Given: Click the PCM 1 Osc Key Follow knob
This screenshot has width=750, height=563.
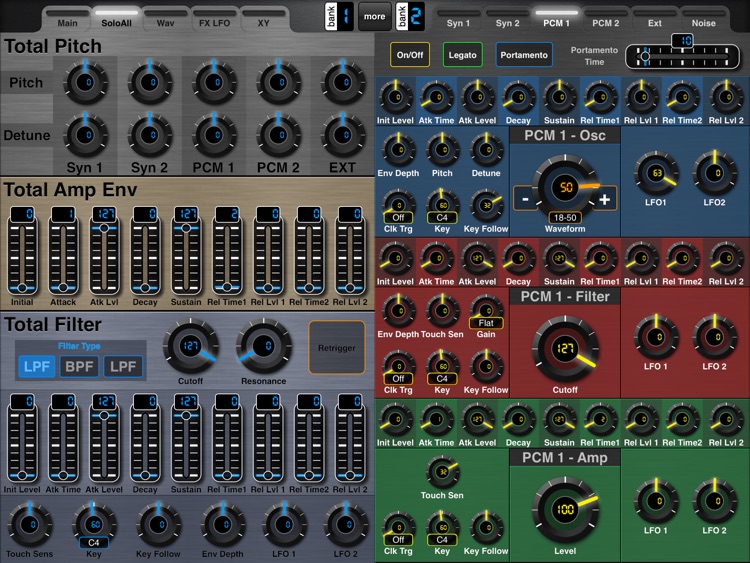Looking at the screenshot, I should pos(486,206).
